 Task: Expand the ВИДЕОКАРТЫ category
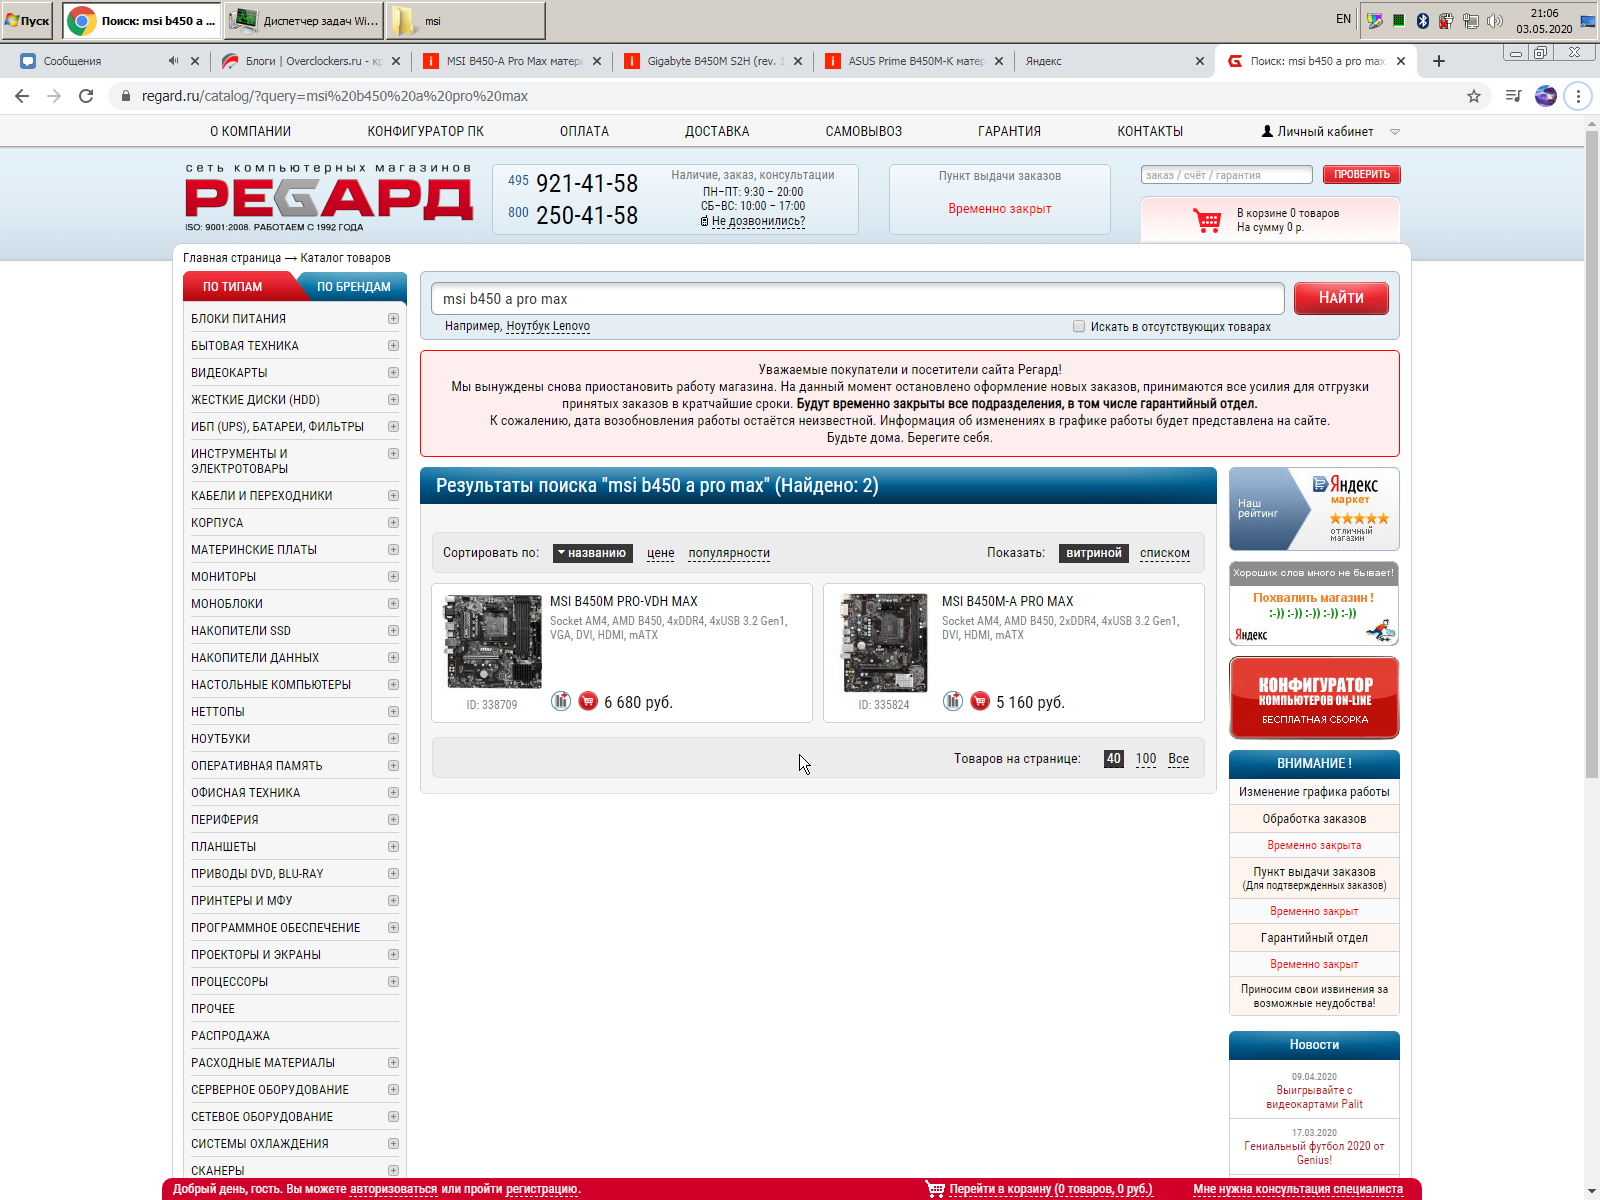(393, 373)
